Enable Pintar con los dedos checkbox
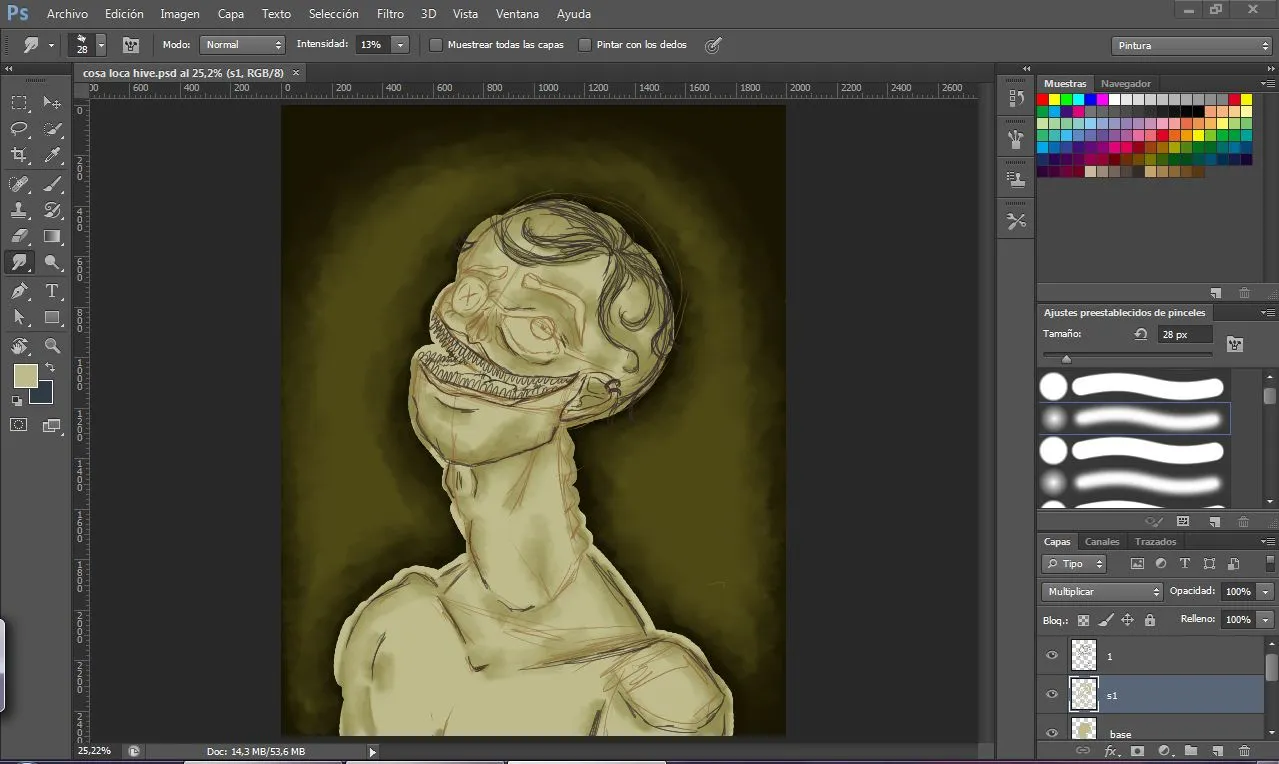 click(x=585, y=45)
